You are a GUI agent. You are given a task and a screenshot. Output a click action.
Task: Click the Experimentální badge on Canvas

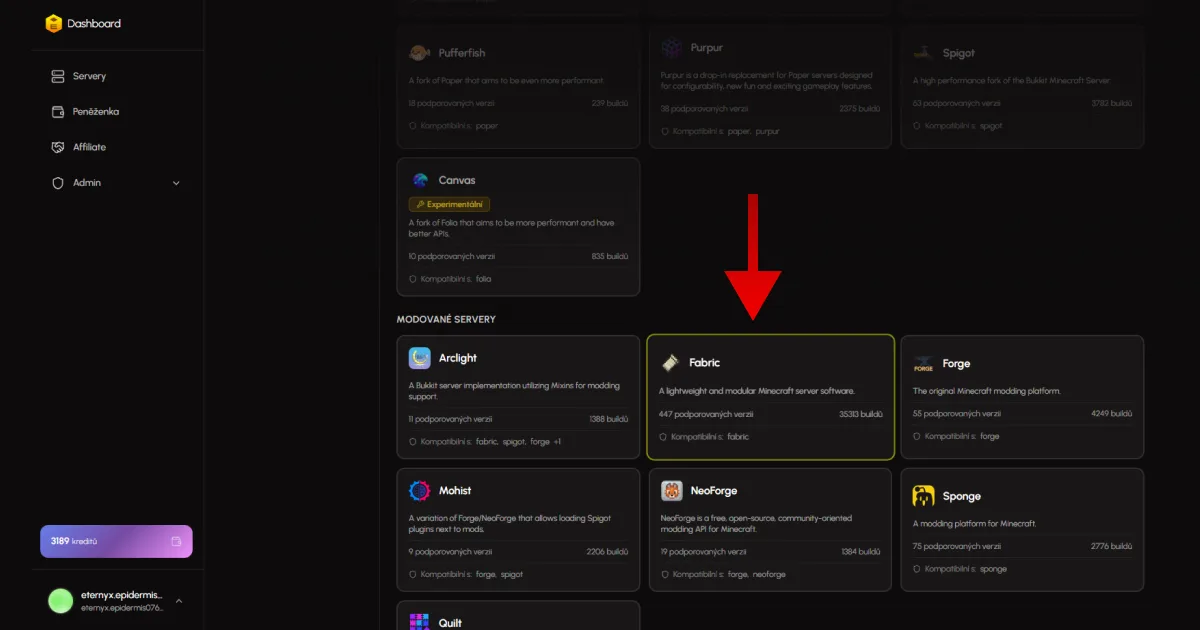coord(449,204)
